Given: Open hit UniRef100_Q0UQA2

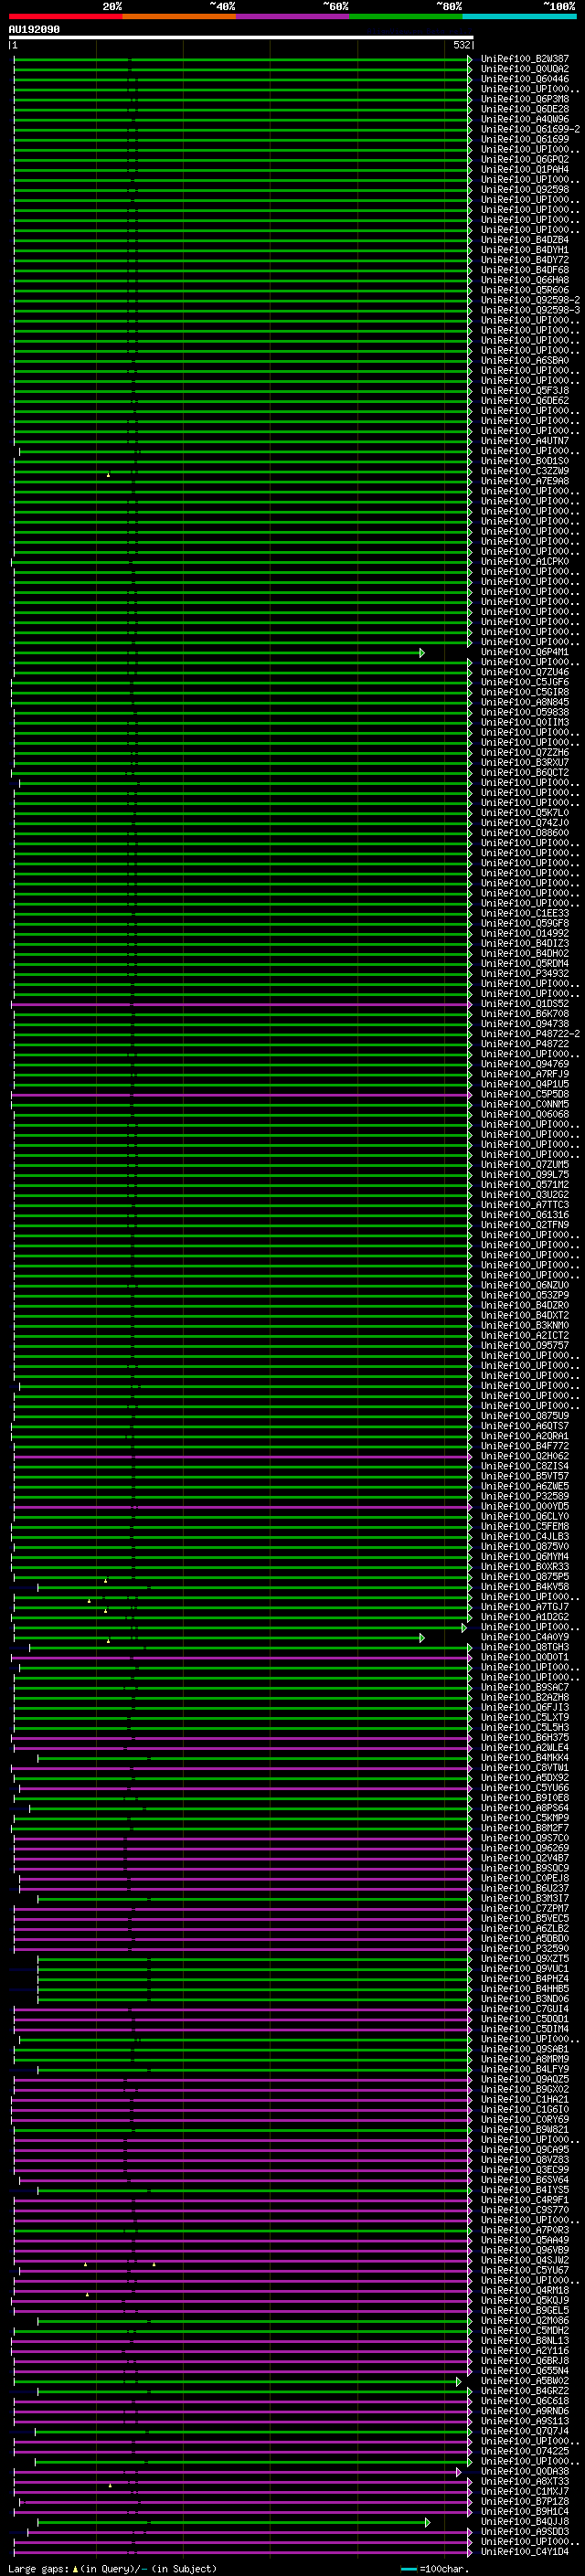Looking at the screenshot, I should [x=524, y=69].
